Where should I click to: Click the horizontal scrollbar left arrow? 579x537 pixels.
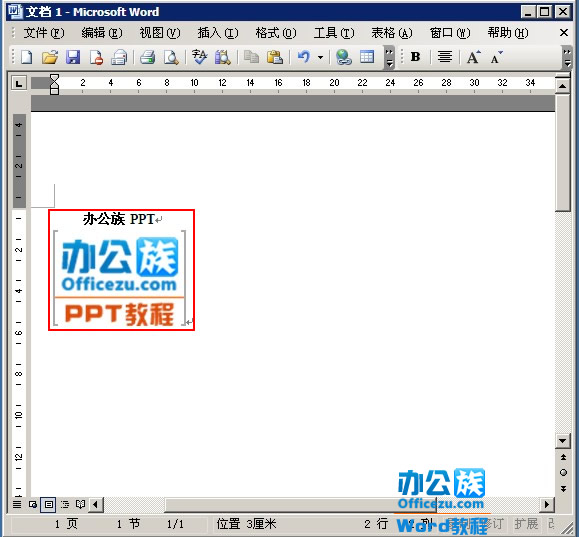[96, 504]
